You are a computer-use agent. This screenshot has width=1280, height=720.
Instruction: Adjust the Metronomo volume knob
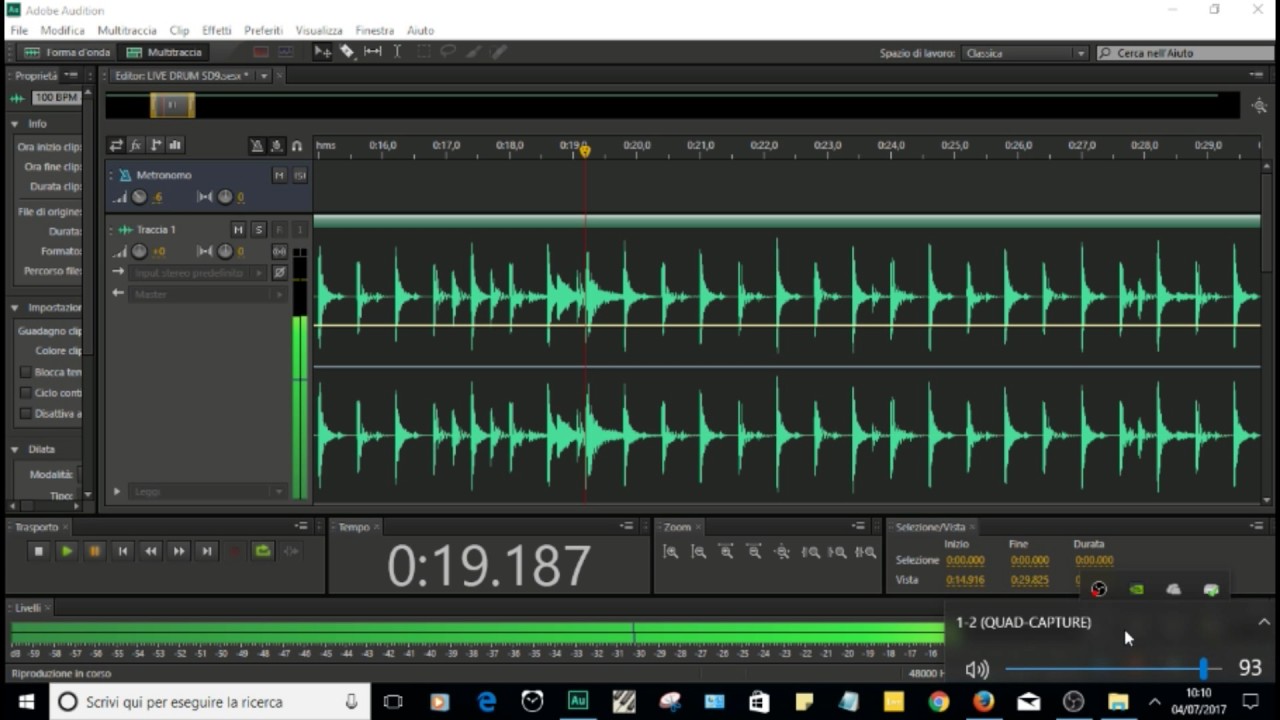tap(140, 197)
